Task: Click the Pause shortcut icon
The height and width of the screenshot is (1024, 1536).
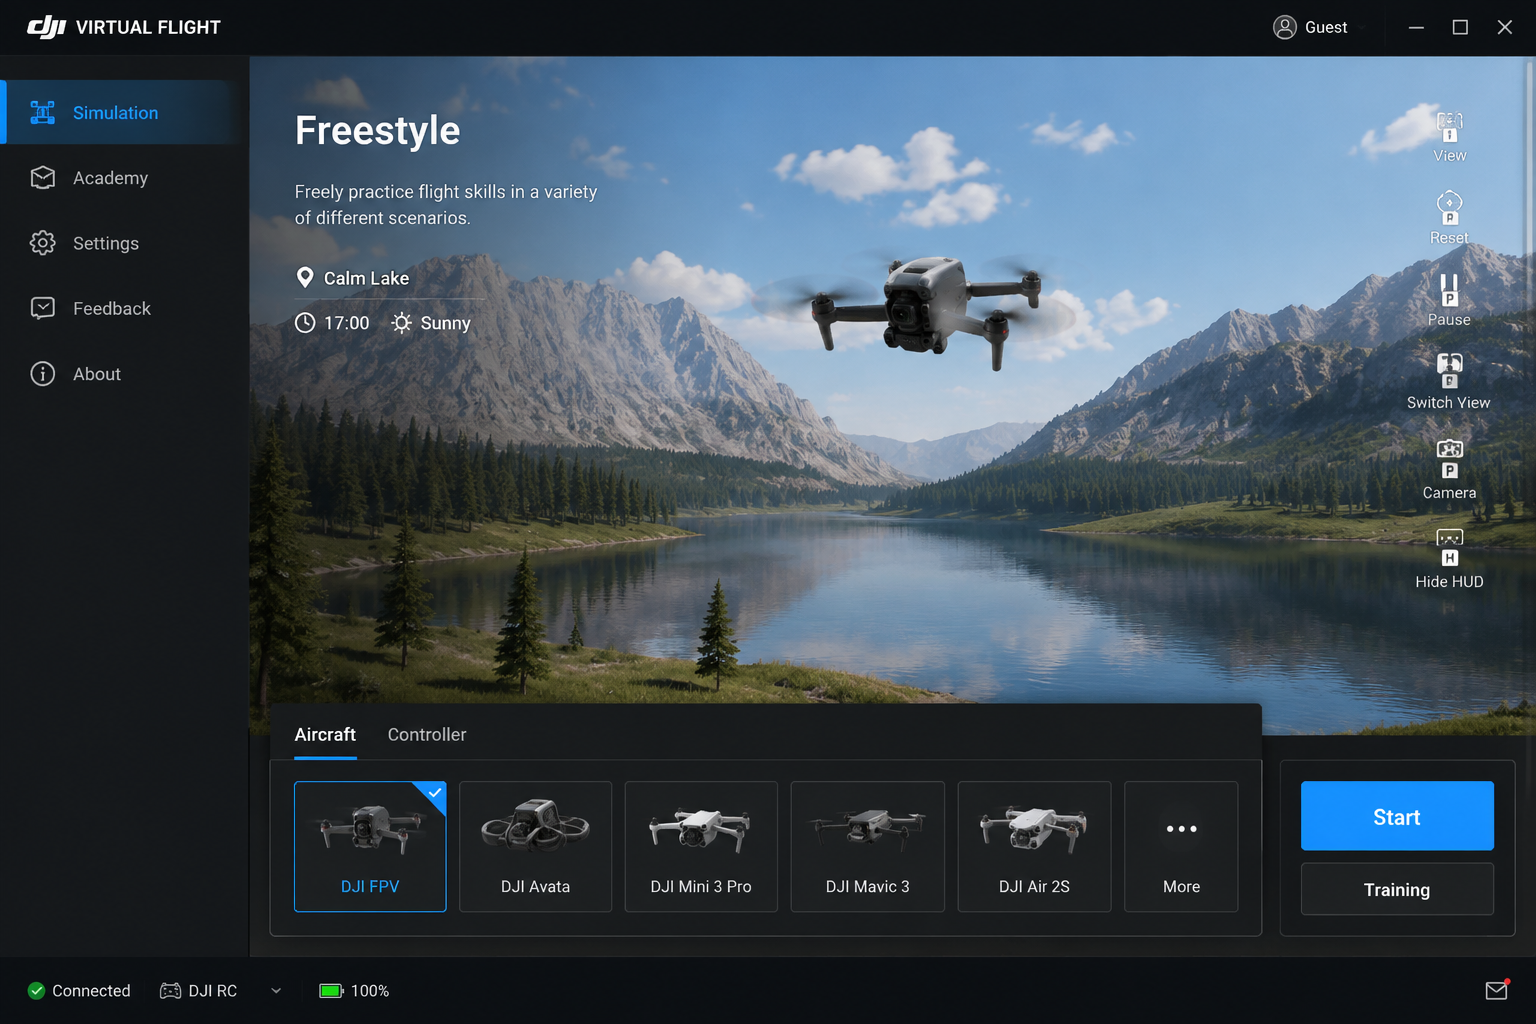Action: pos(1449,290)
